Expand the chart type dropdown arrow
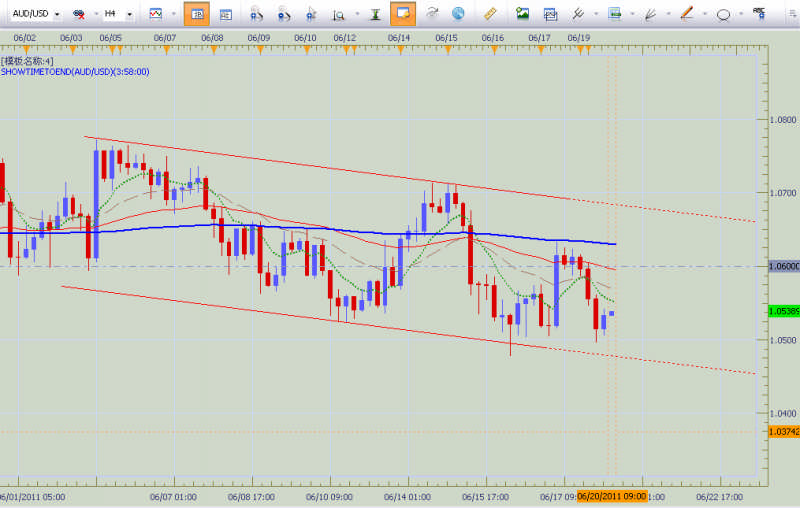The width and height of the screenshot is (800, 508). (173, 14)
